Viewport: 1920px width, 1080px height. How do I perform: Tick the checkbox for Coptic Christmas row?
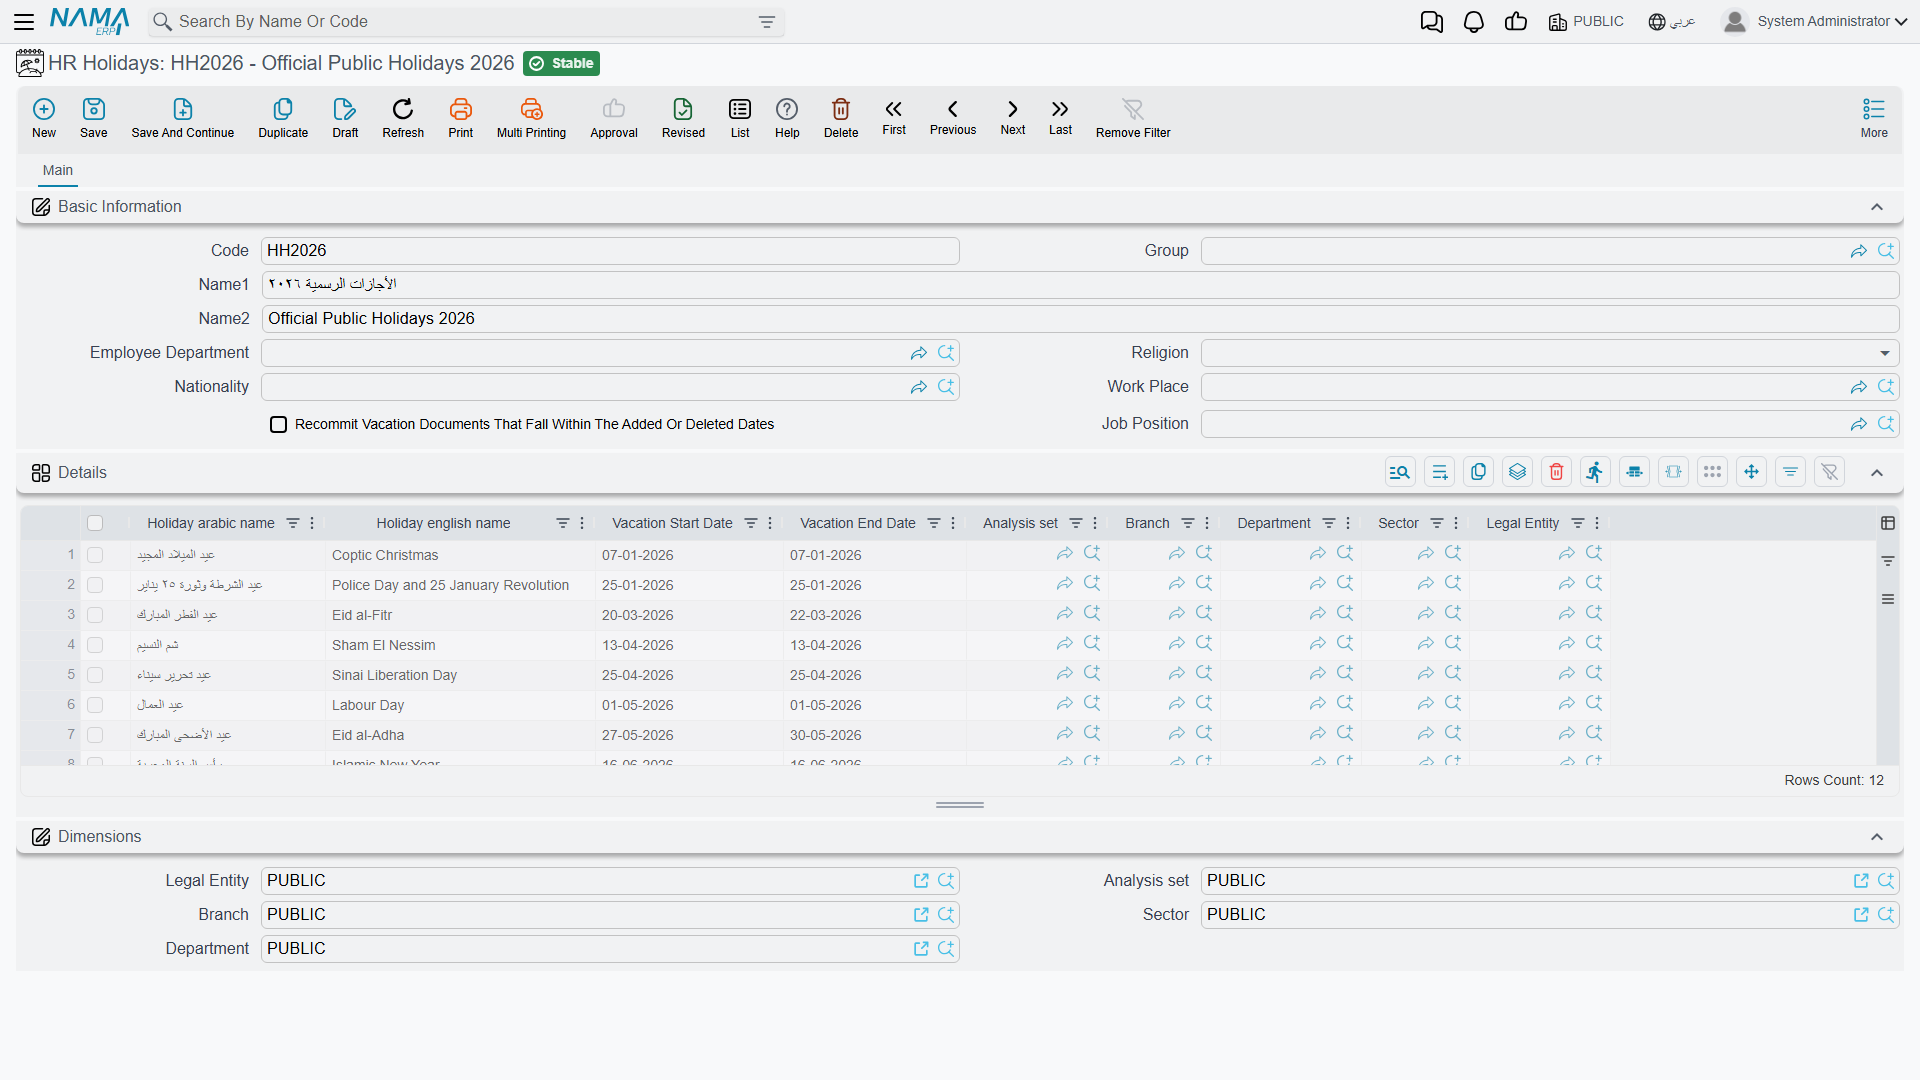95,555
